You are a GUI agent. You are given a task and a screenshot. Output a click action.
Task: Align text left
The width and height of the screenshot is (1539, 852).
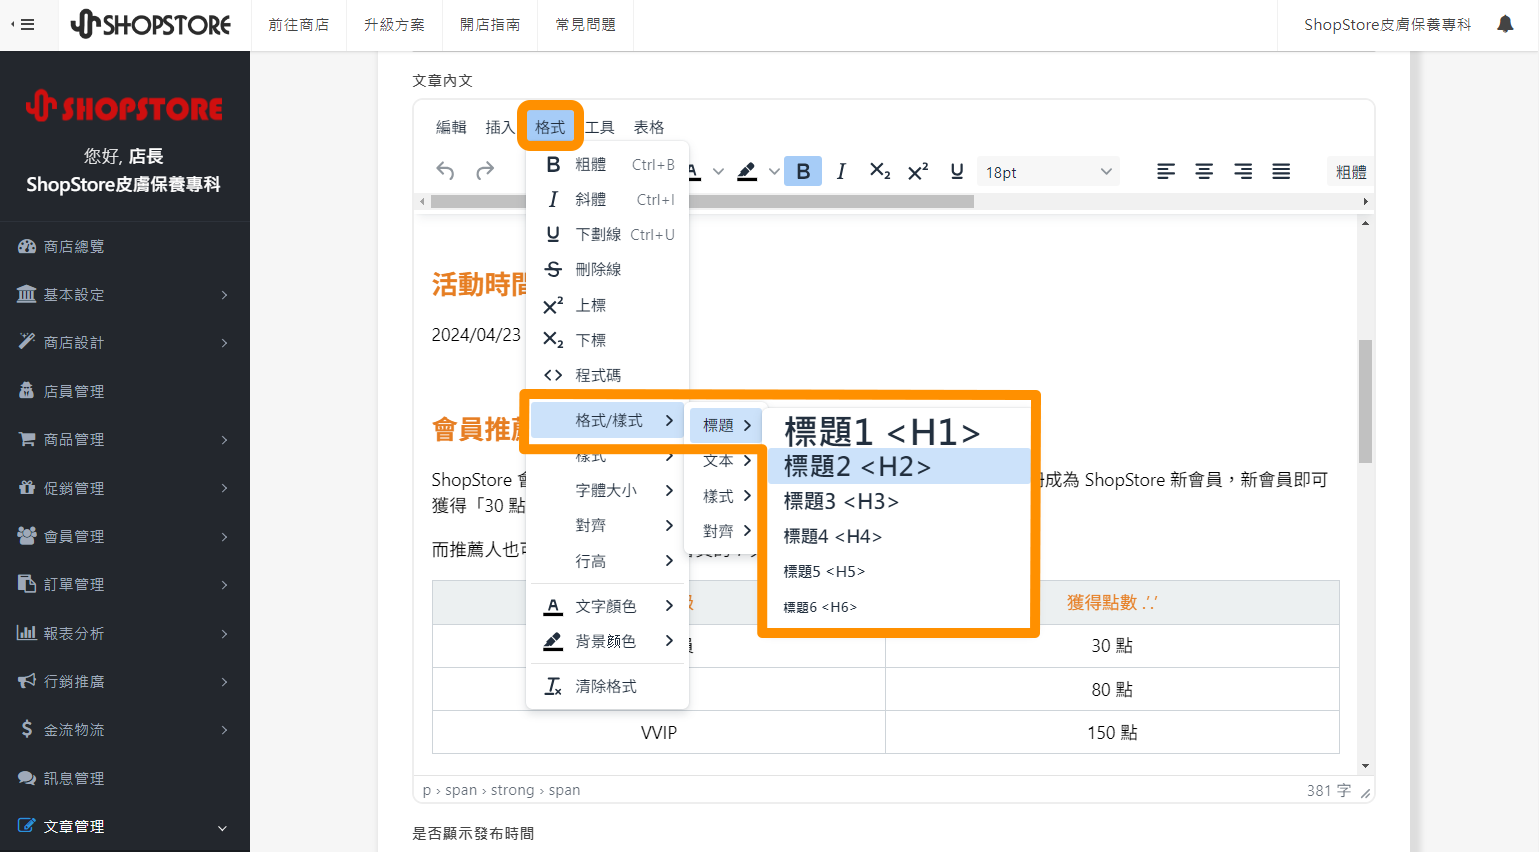(1166, 171)
